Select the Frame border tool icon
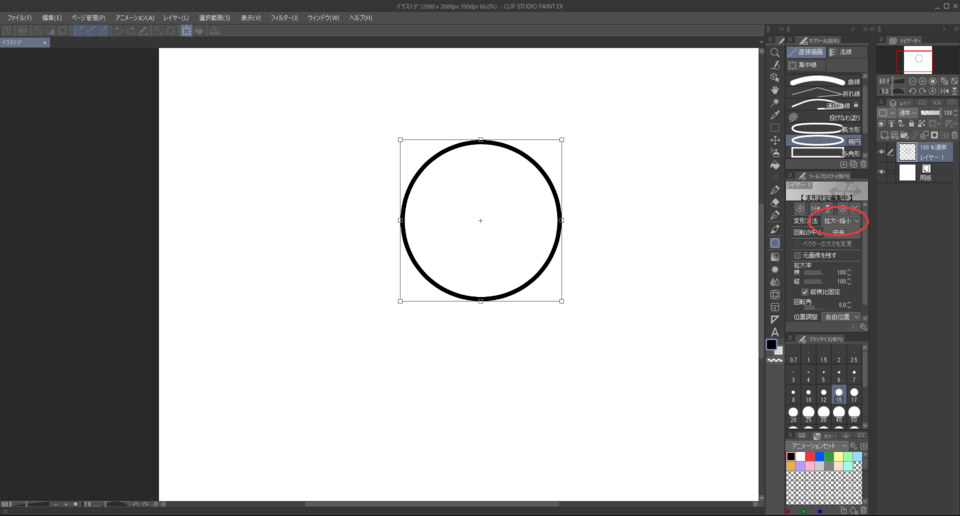Image resolution: width=960 pixels, height=516 pixels. coord(774,307)
